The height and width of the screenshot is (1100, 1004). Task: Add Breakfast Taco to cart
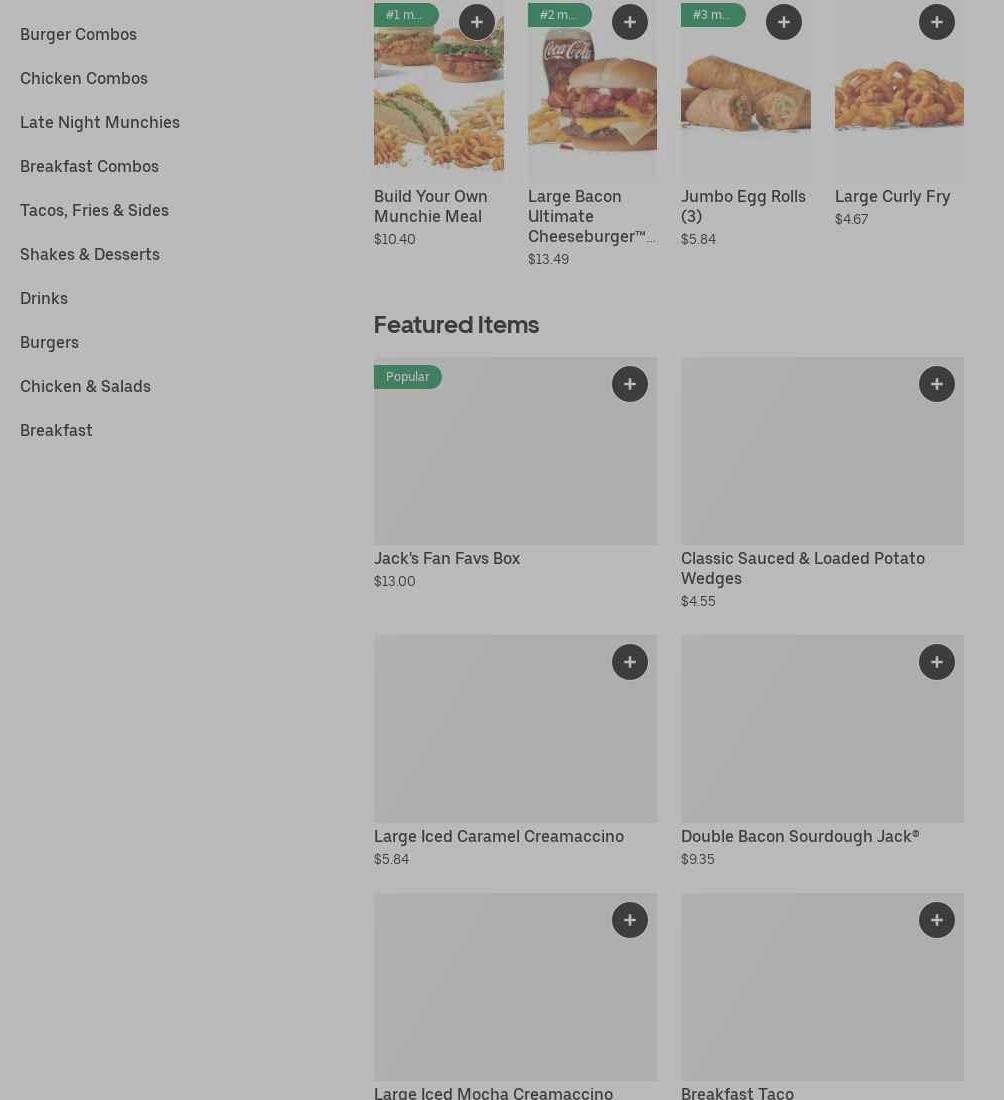936,920
